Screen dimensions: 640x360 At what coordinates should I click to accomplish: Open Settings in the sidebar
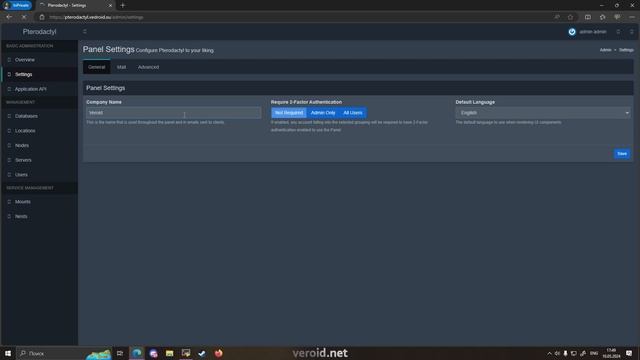pyautogui.click(x=39, y=74)
